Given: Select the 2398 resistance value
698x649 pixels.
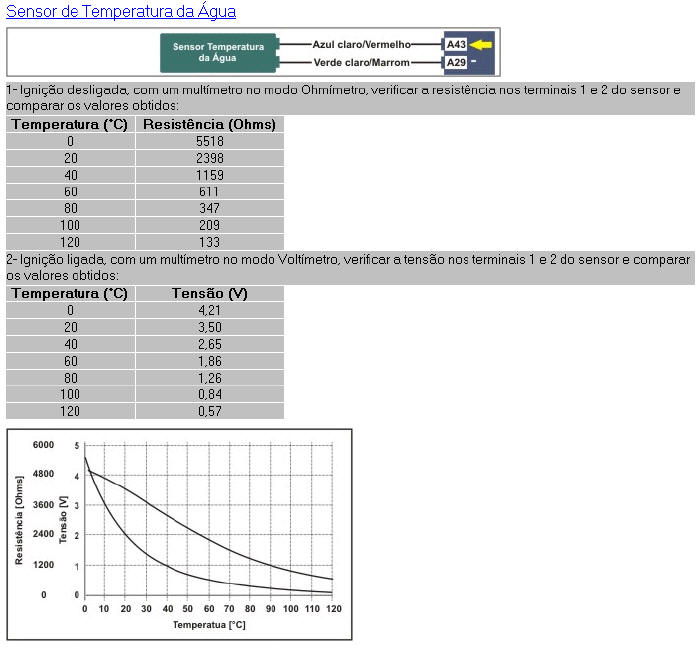Looking at the screenshot, I should pos(209,158).
